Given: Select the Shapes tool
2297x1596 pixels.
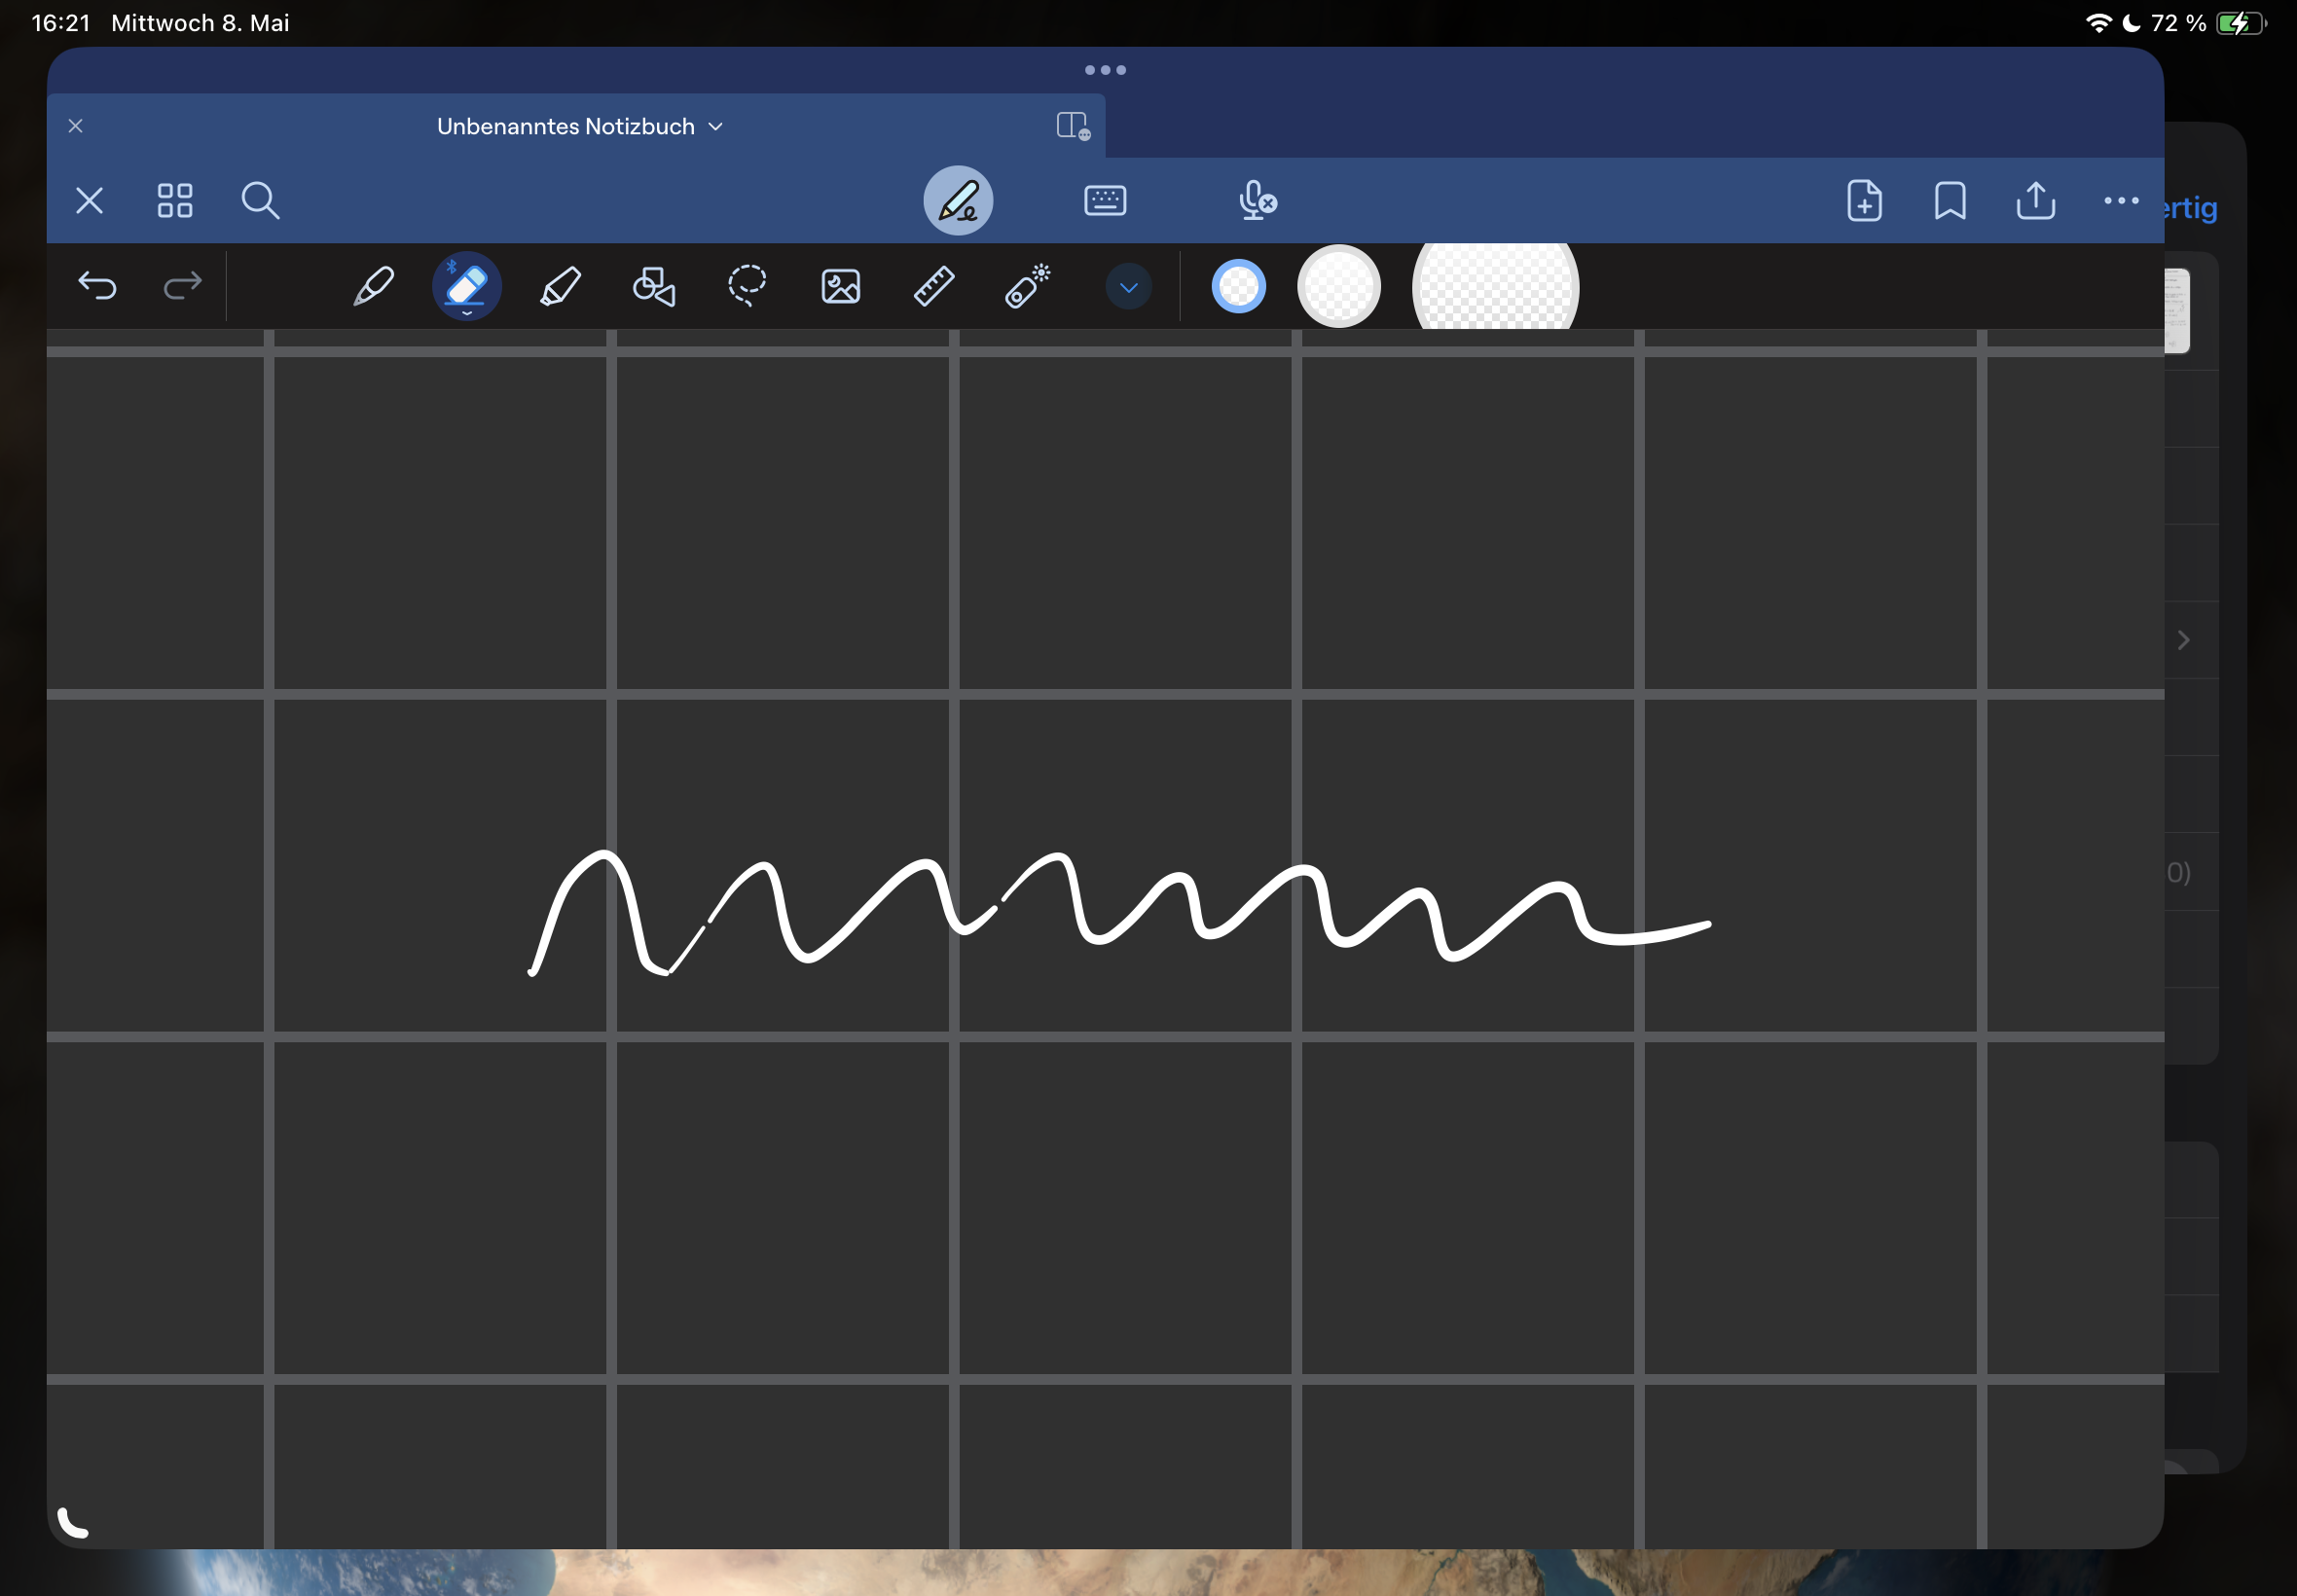Looking at the screenshot, I should coord(654,287).
